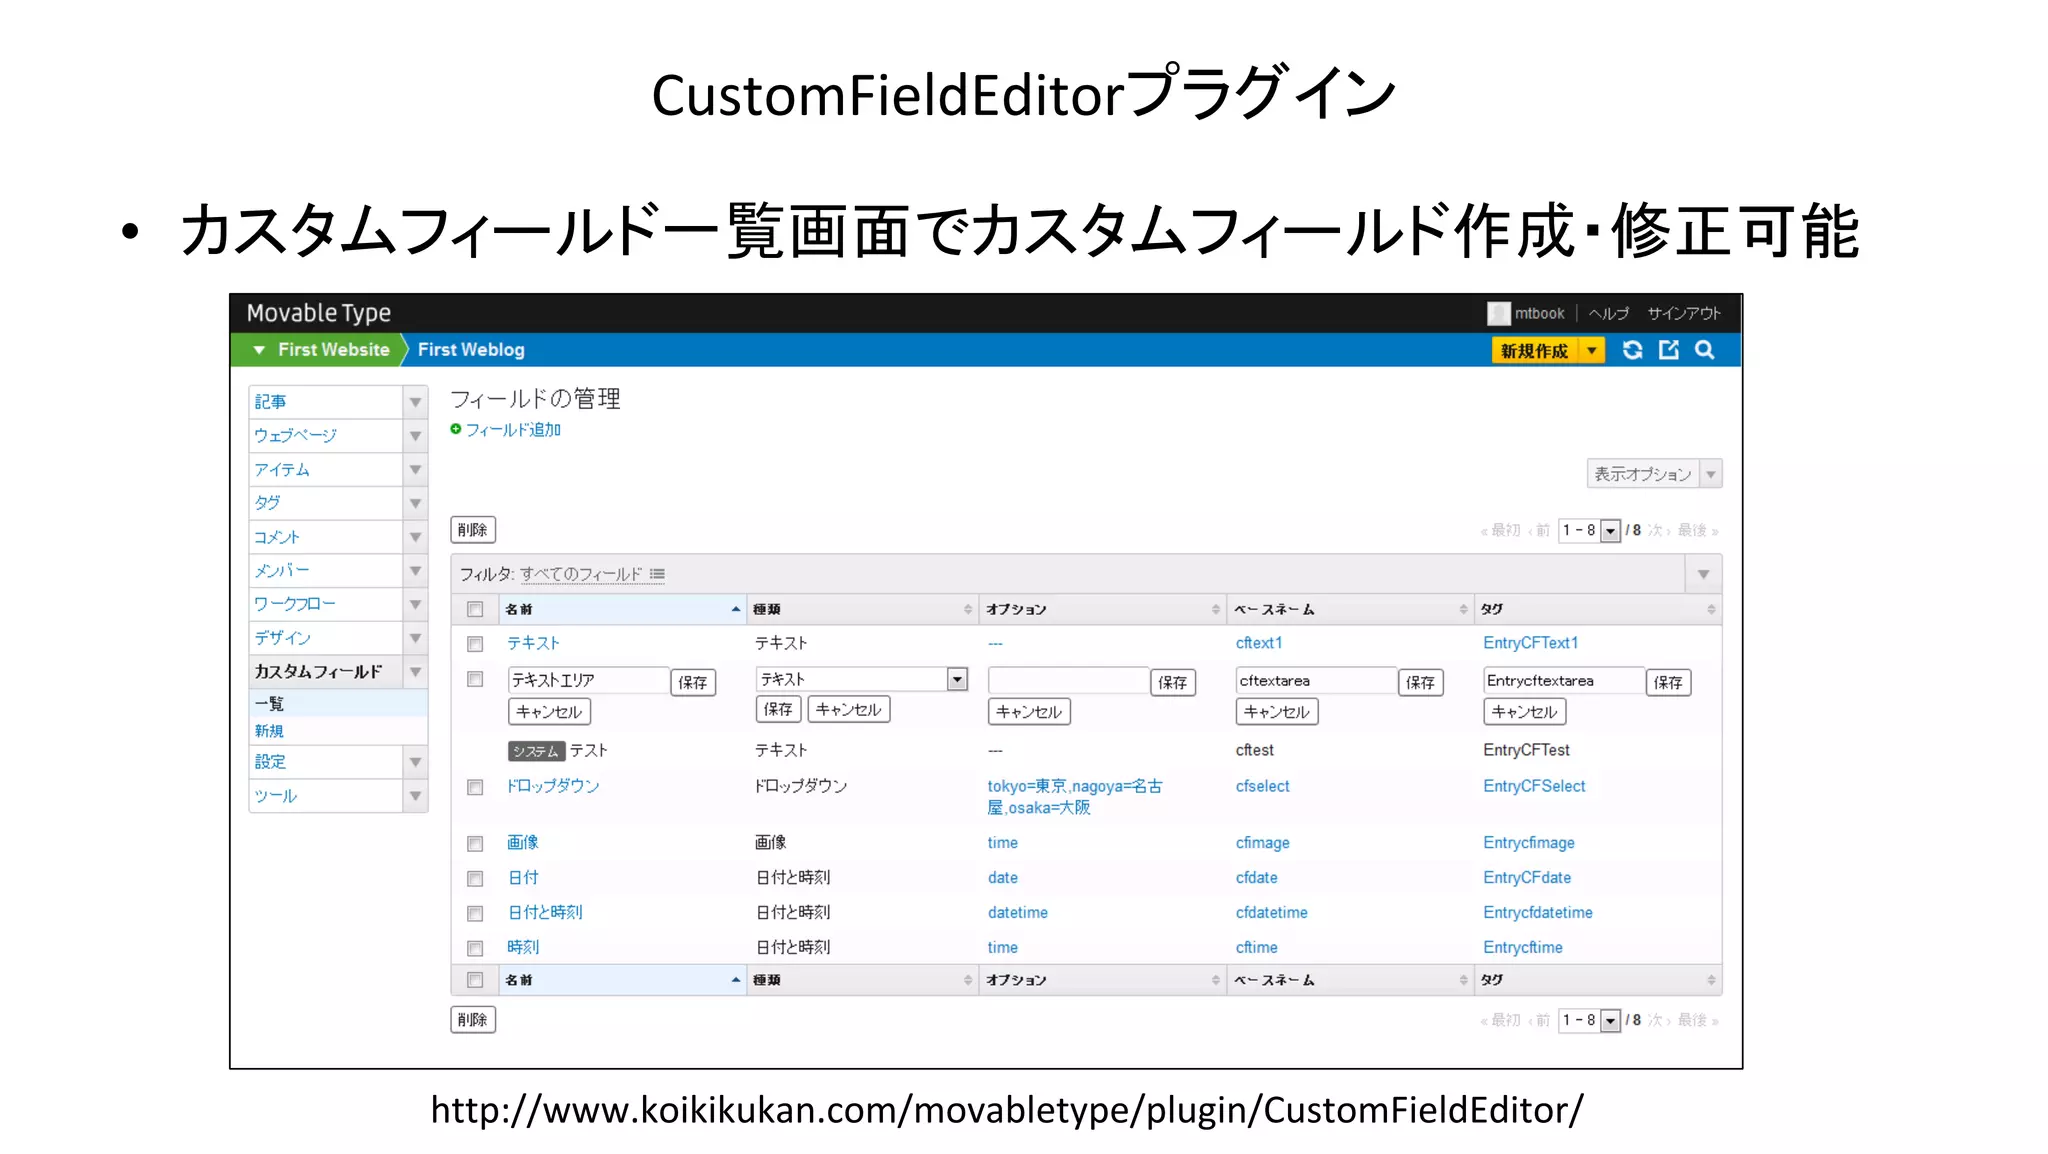
Task: Open the type select showing テキスト
Action: [x=862, y=679]
